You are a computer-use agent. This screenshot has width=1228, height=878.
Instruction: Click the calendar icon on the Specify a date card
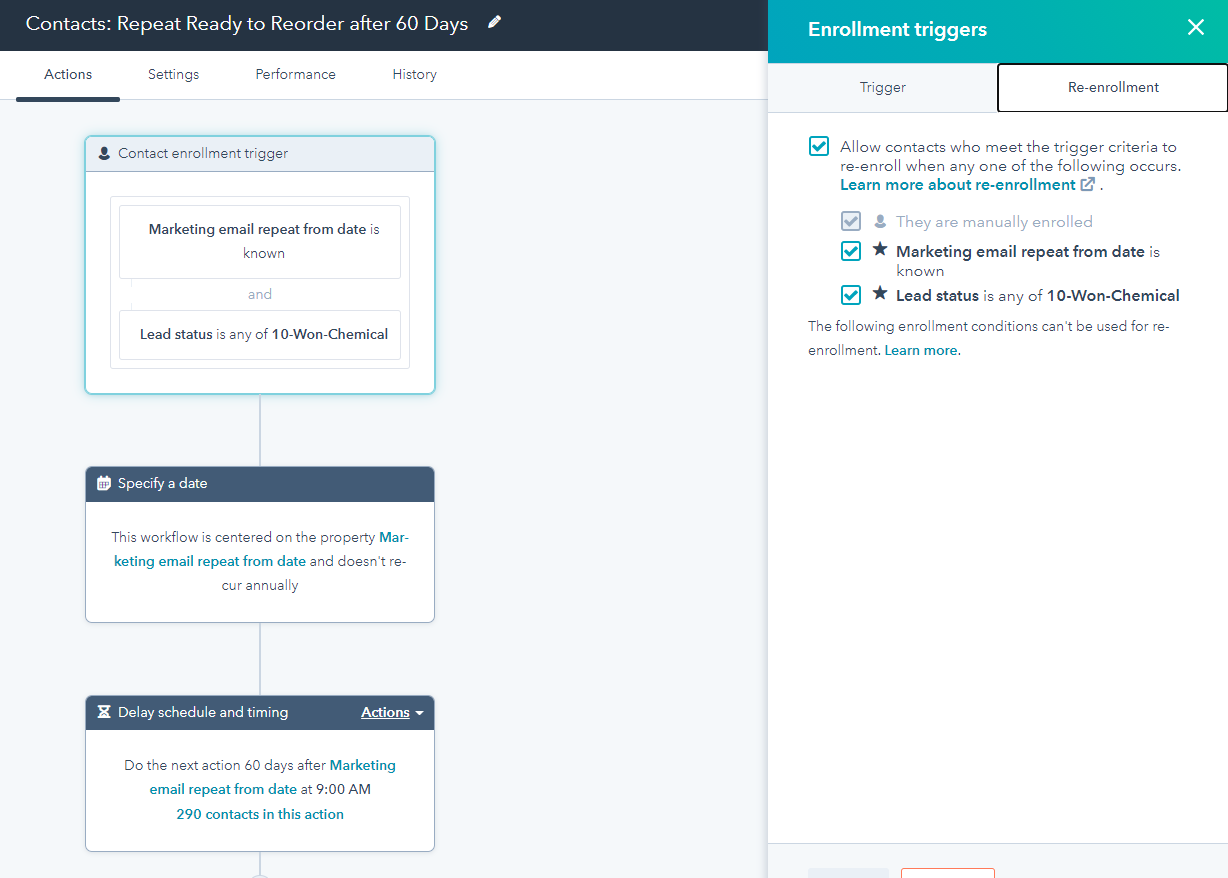(x=104, y=483)
